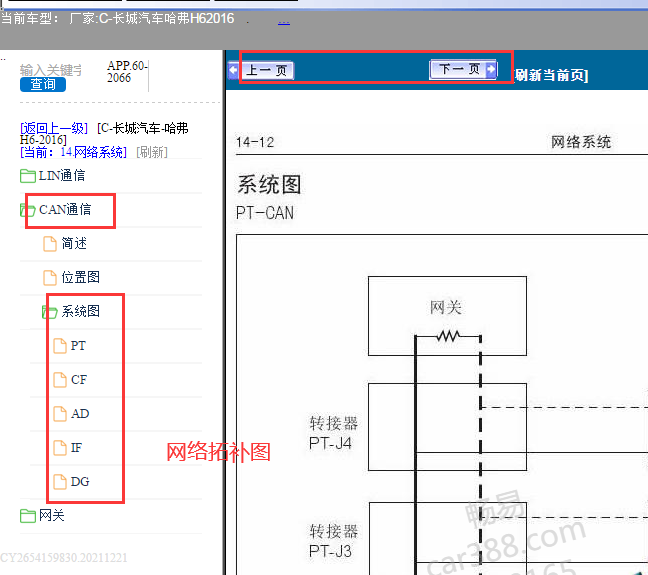The width and height of the screenshot is (648, 575).
Task: Open the CF system diagram page
Action: (x=79, y=379)
